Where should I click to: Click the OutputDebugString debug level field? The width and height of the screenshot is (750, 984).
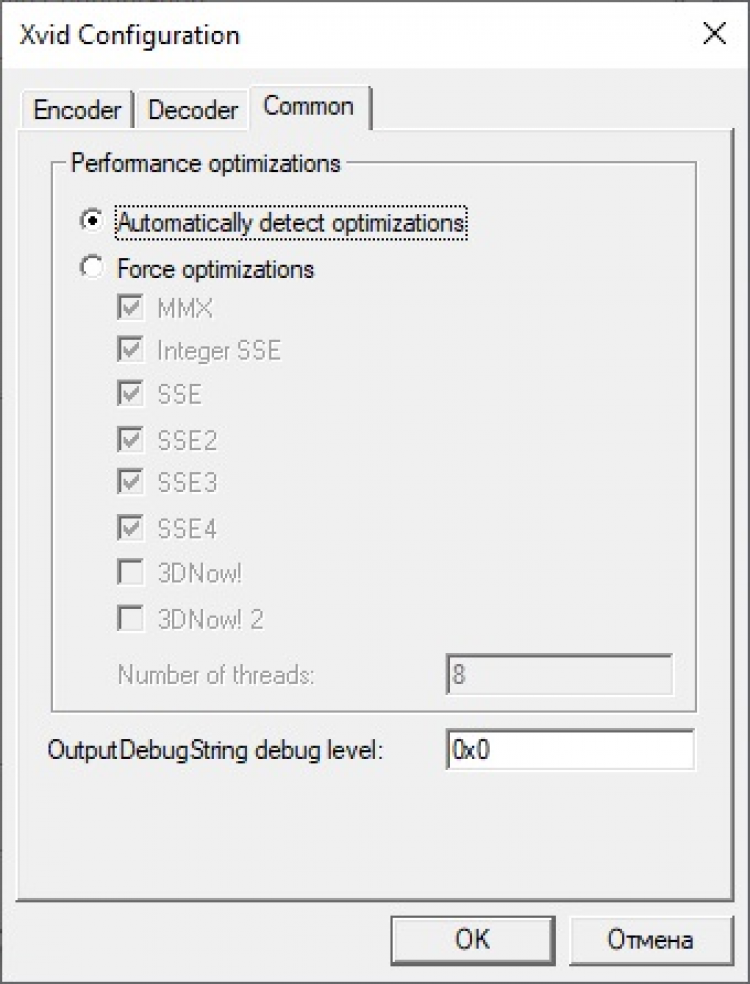(x=569, y=750)
